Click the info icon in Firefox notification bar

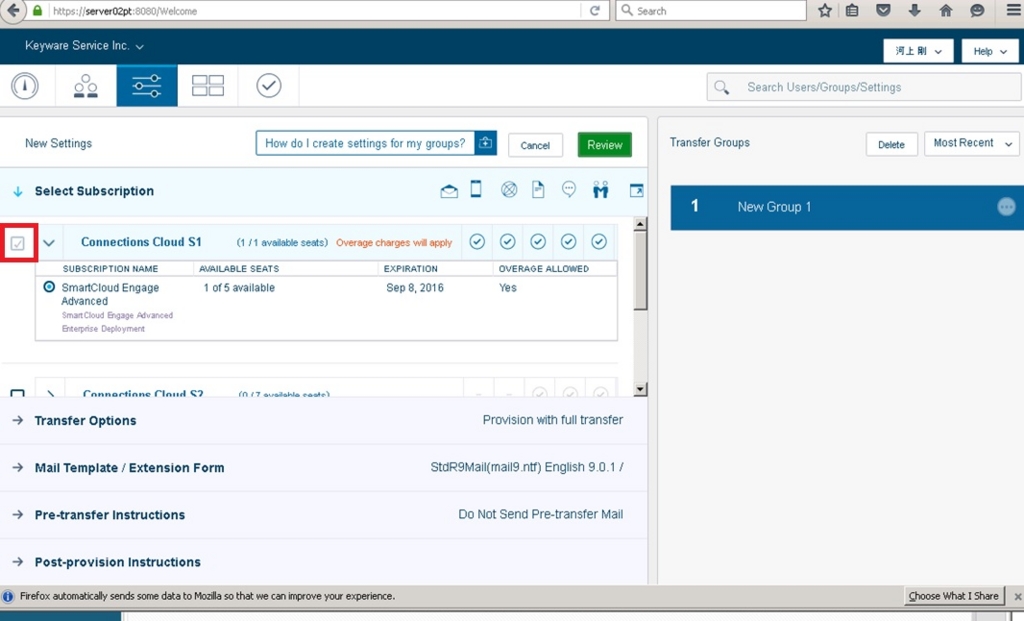coord(8,596)
